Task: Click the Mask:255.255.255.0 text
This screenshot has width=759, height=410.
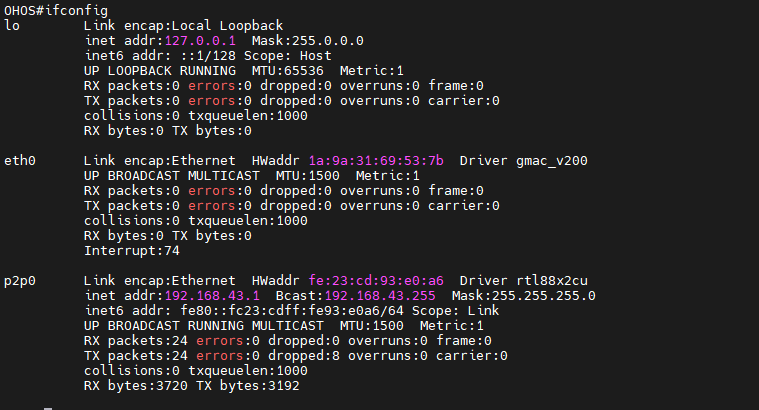Action: click(x=524, y=296)
